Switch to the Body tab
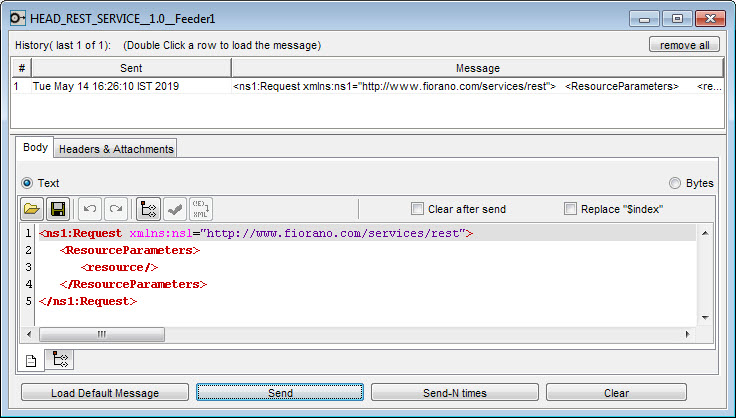The width and height of the screenshot is (736, 418). (x=35, y=147)
